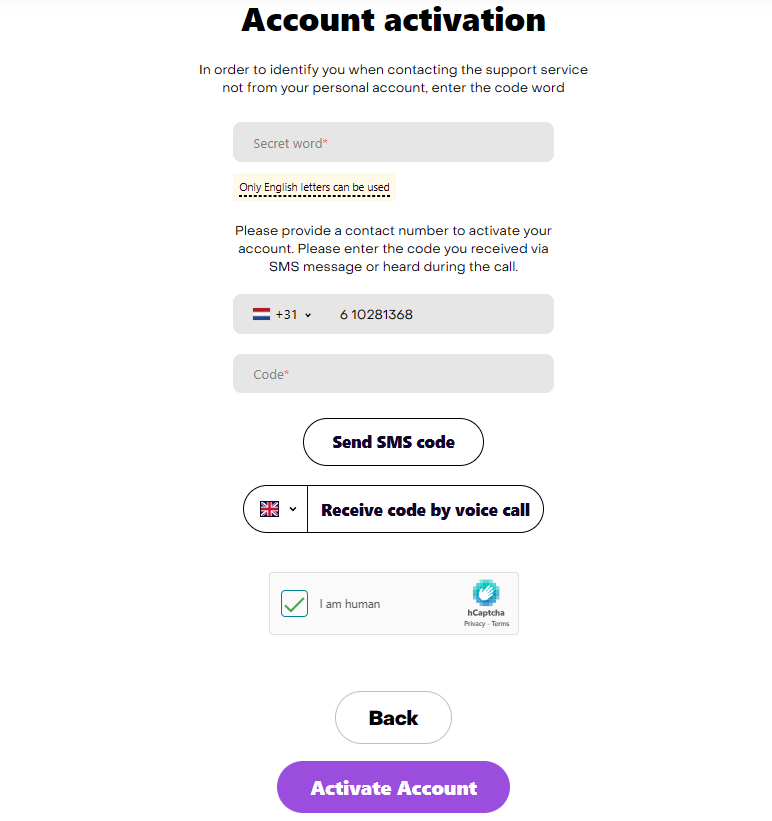Focus the Secret word input field
This screenshot has width=772, height=821.
coord(393,143)
